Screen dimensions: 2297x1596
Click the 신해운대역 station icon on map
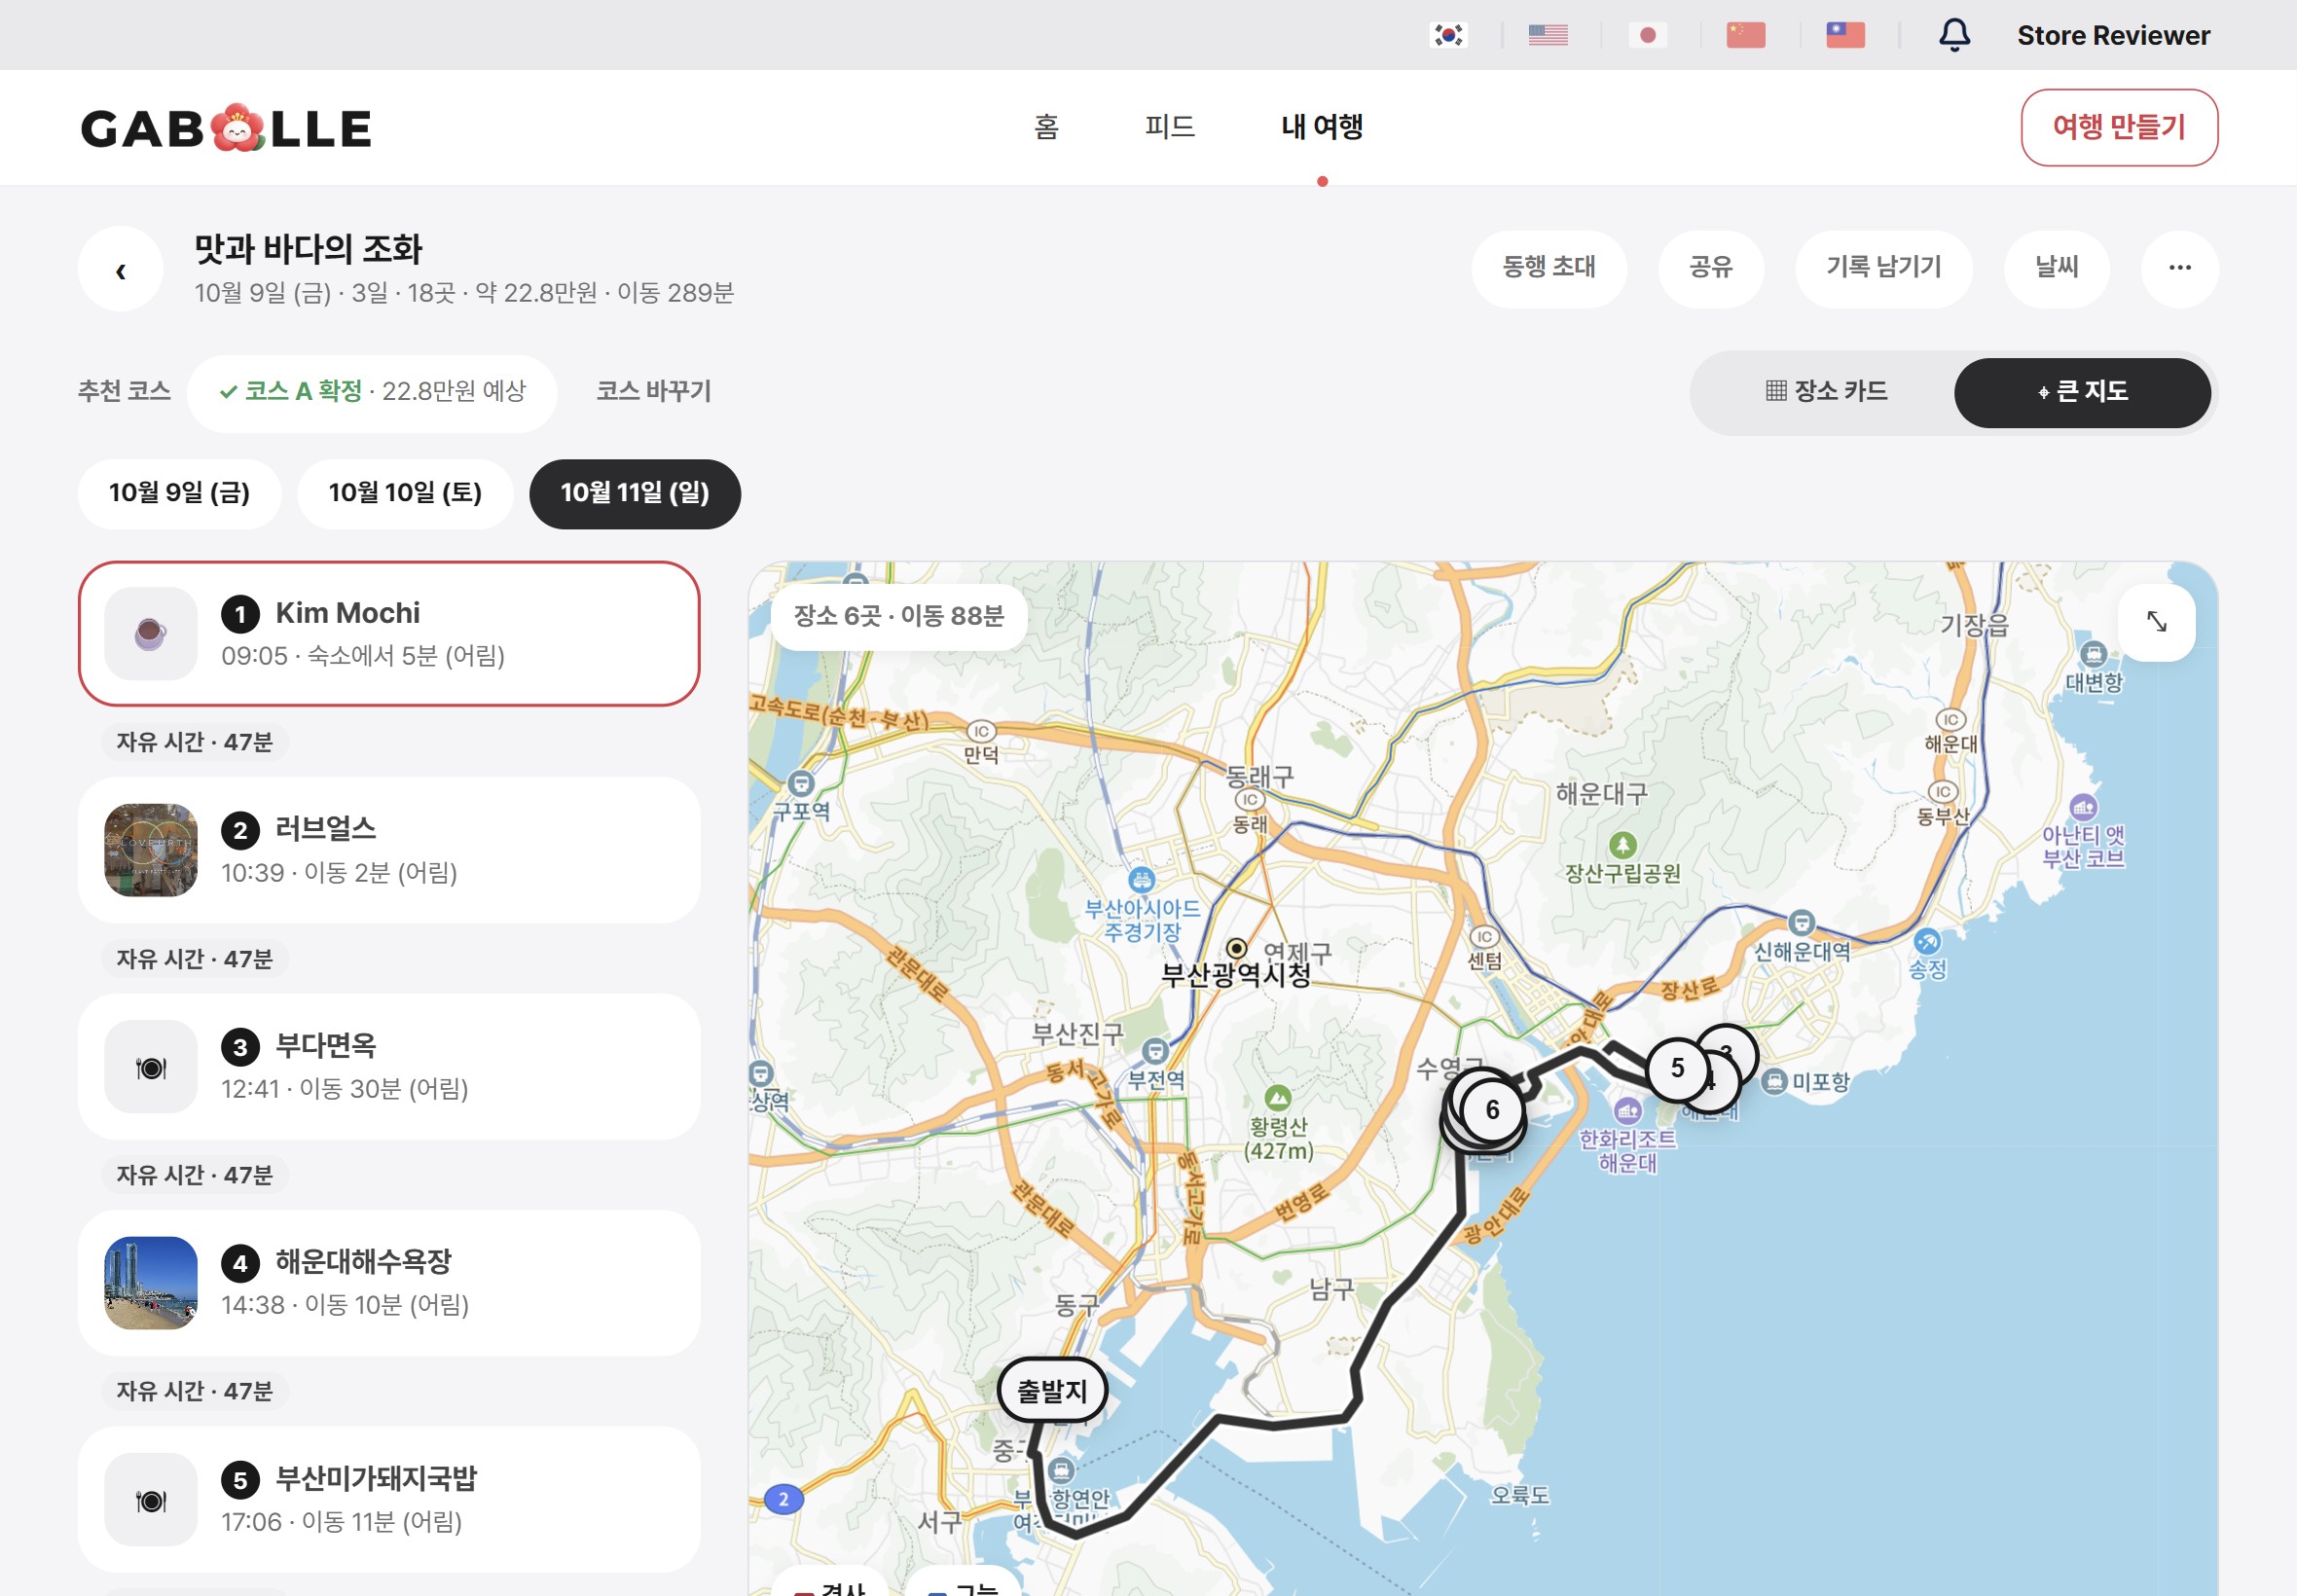coord(1801,922)
